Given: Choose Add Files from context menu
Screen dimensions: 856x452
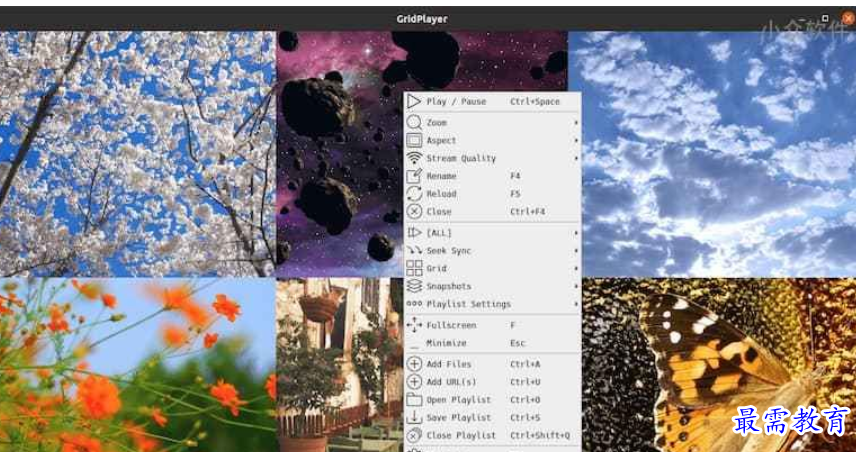Looking at the screenshot, I should coord(449,365).
